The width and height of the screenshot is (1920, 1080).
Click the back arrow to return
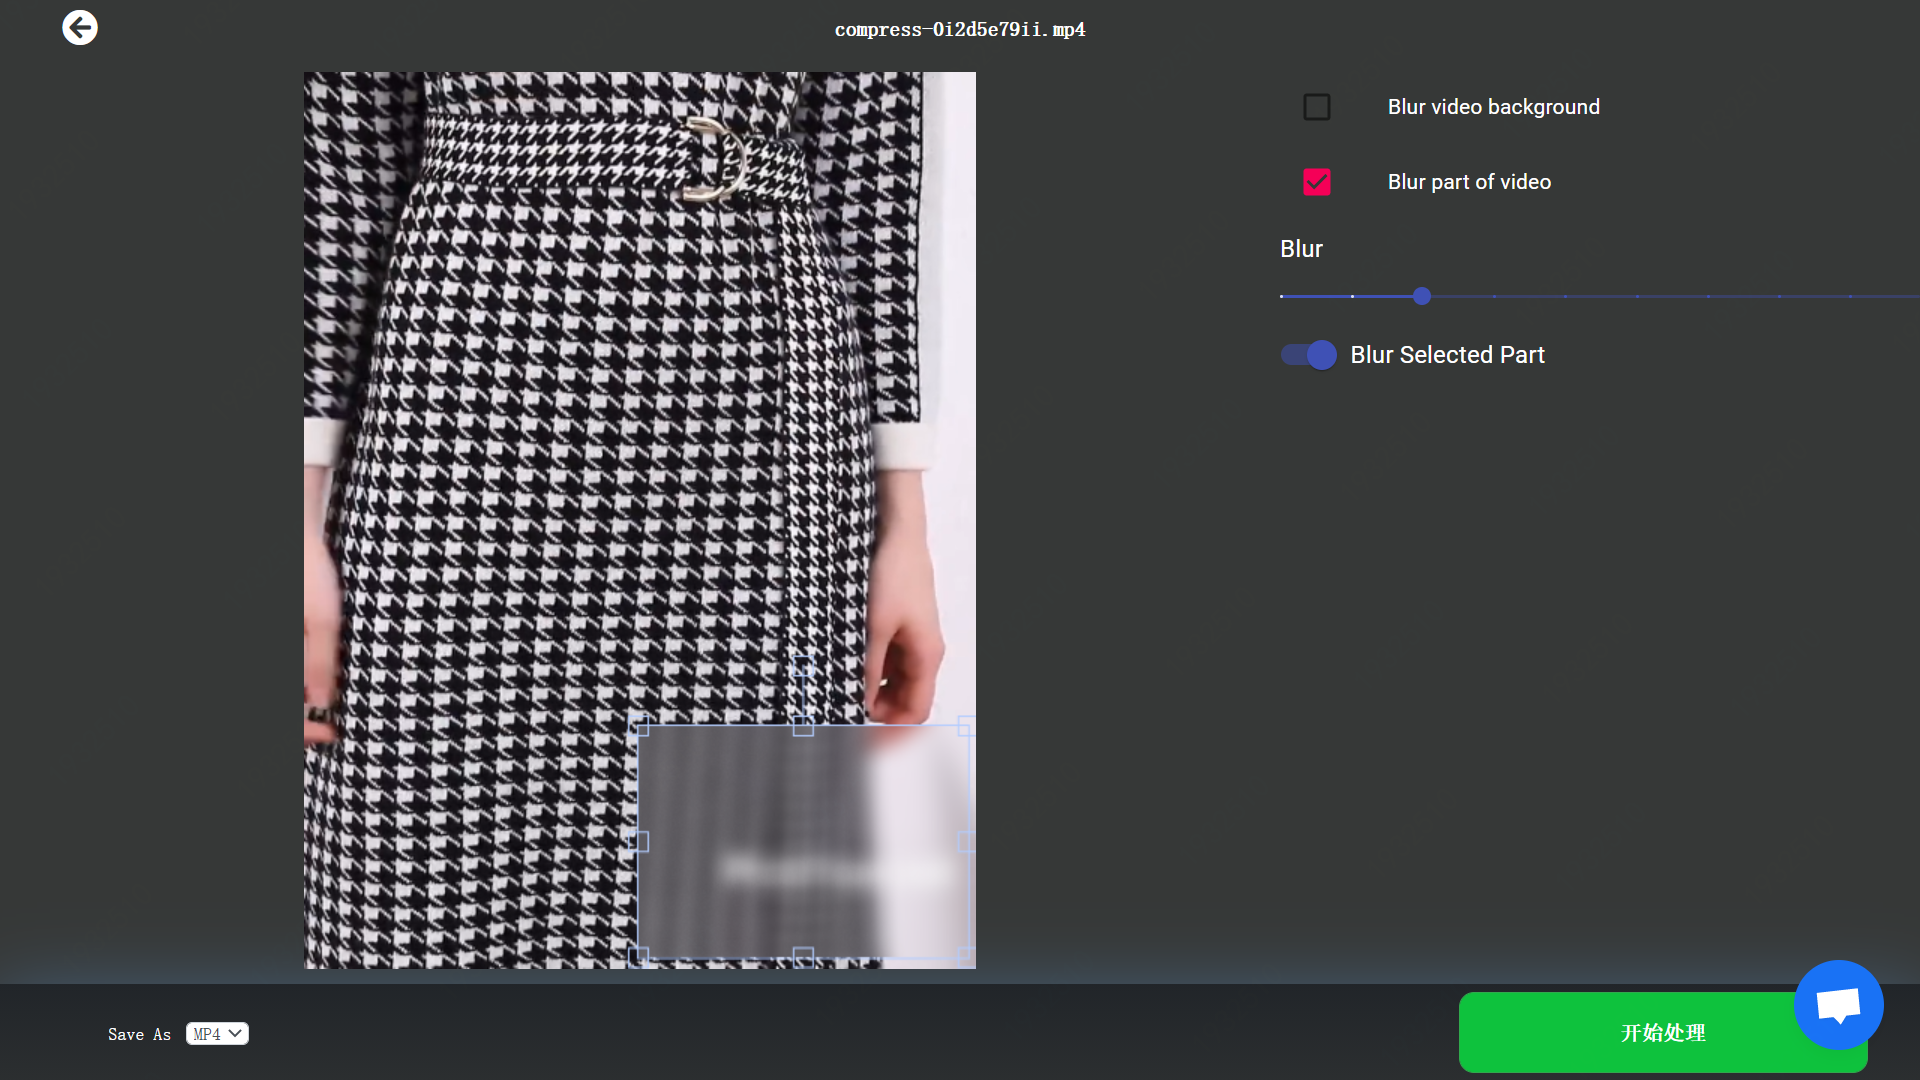click(80, 27)
